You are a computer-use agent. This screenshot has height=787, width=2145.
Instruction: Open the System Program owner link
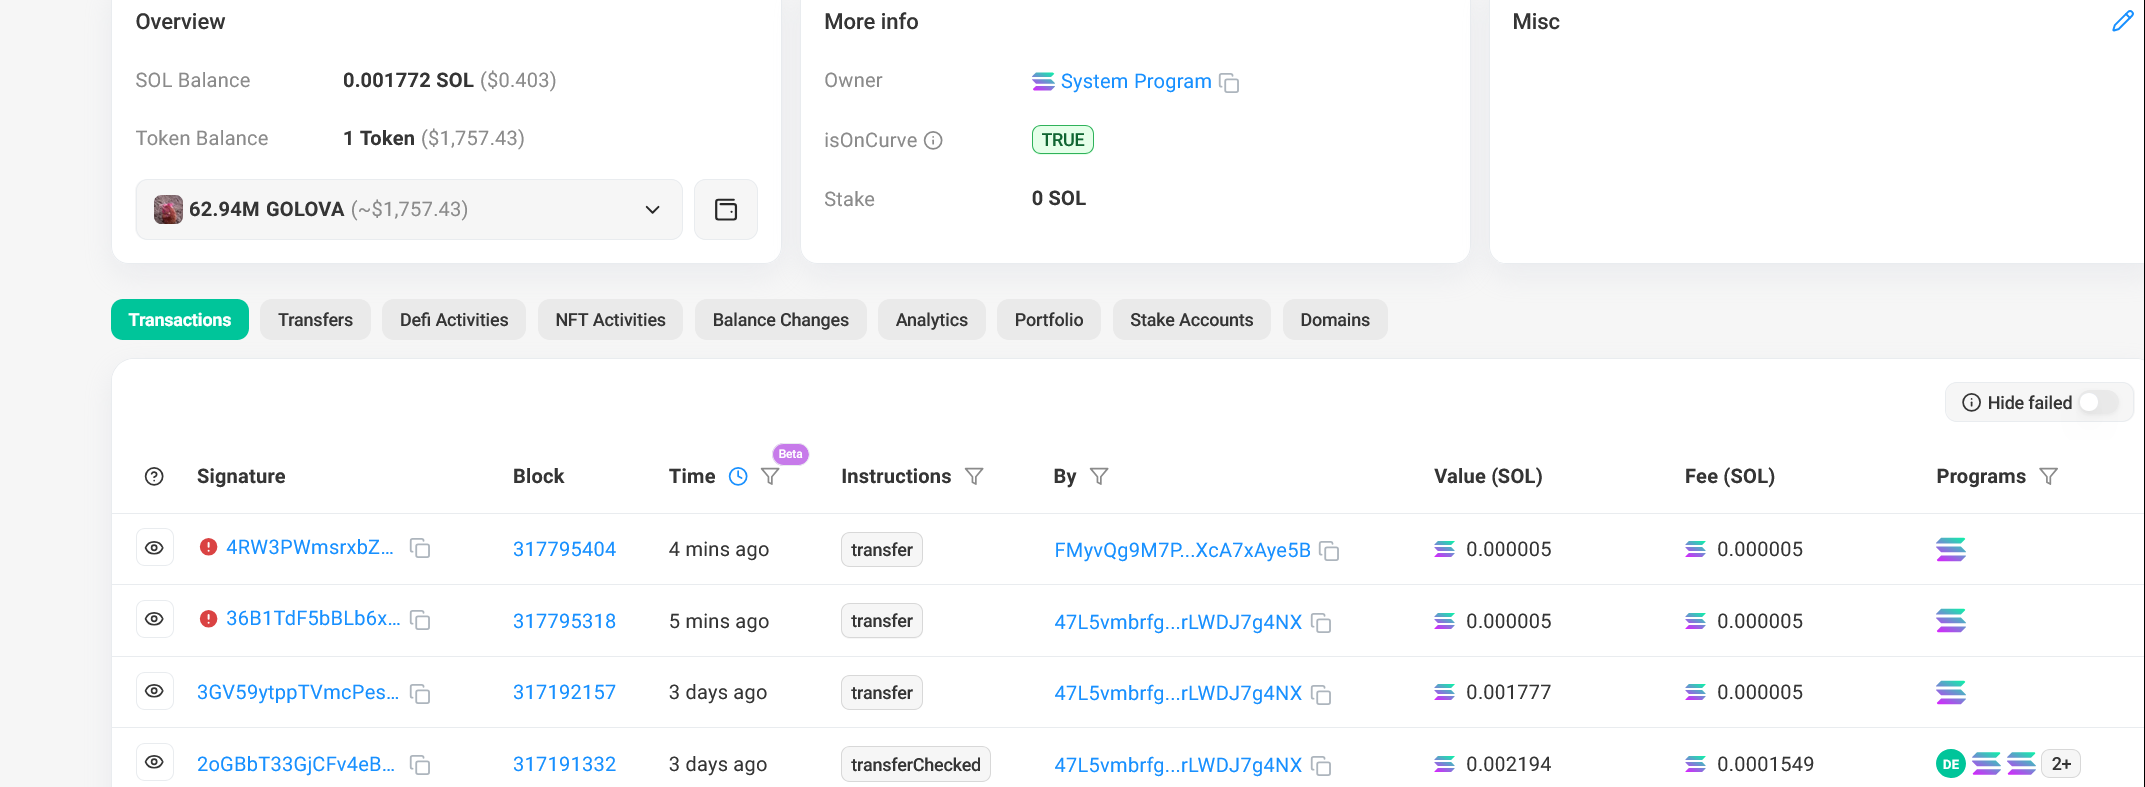[x=1135, y=82]
